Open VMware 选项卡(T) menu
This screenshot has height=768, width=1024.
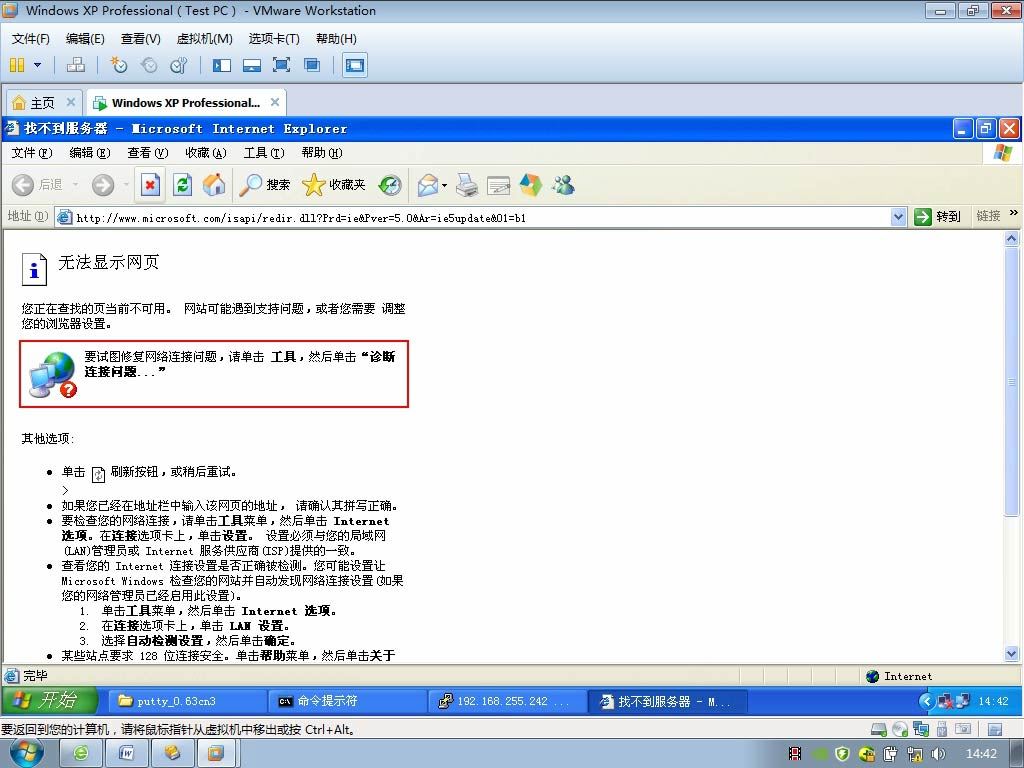point(274,39)
